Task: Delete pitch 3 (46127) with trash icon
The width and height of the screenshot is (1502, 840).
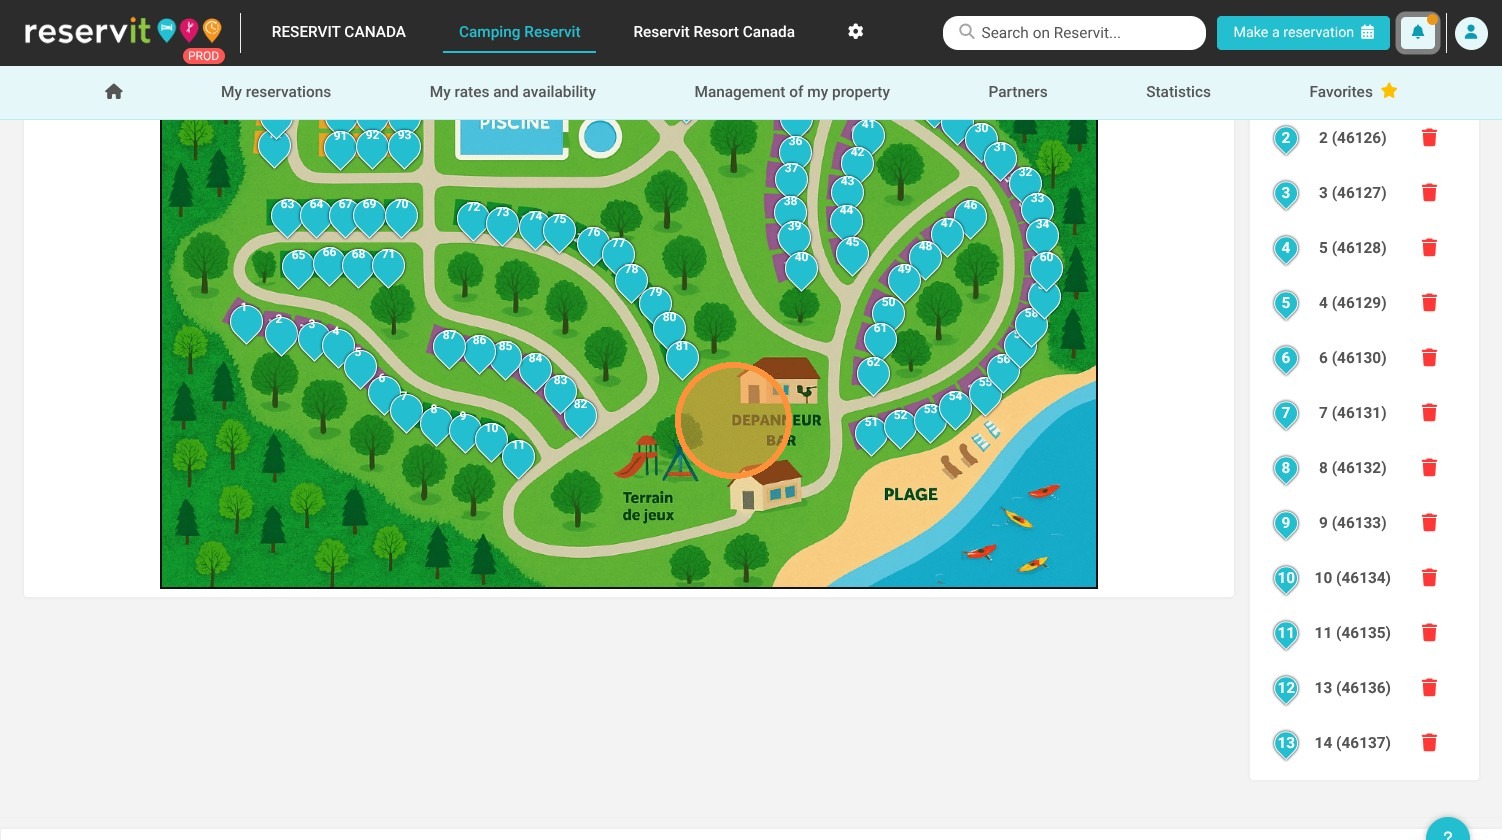Action: tap(1429, 193)
